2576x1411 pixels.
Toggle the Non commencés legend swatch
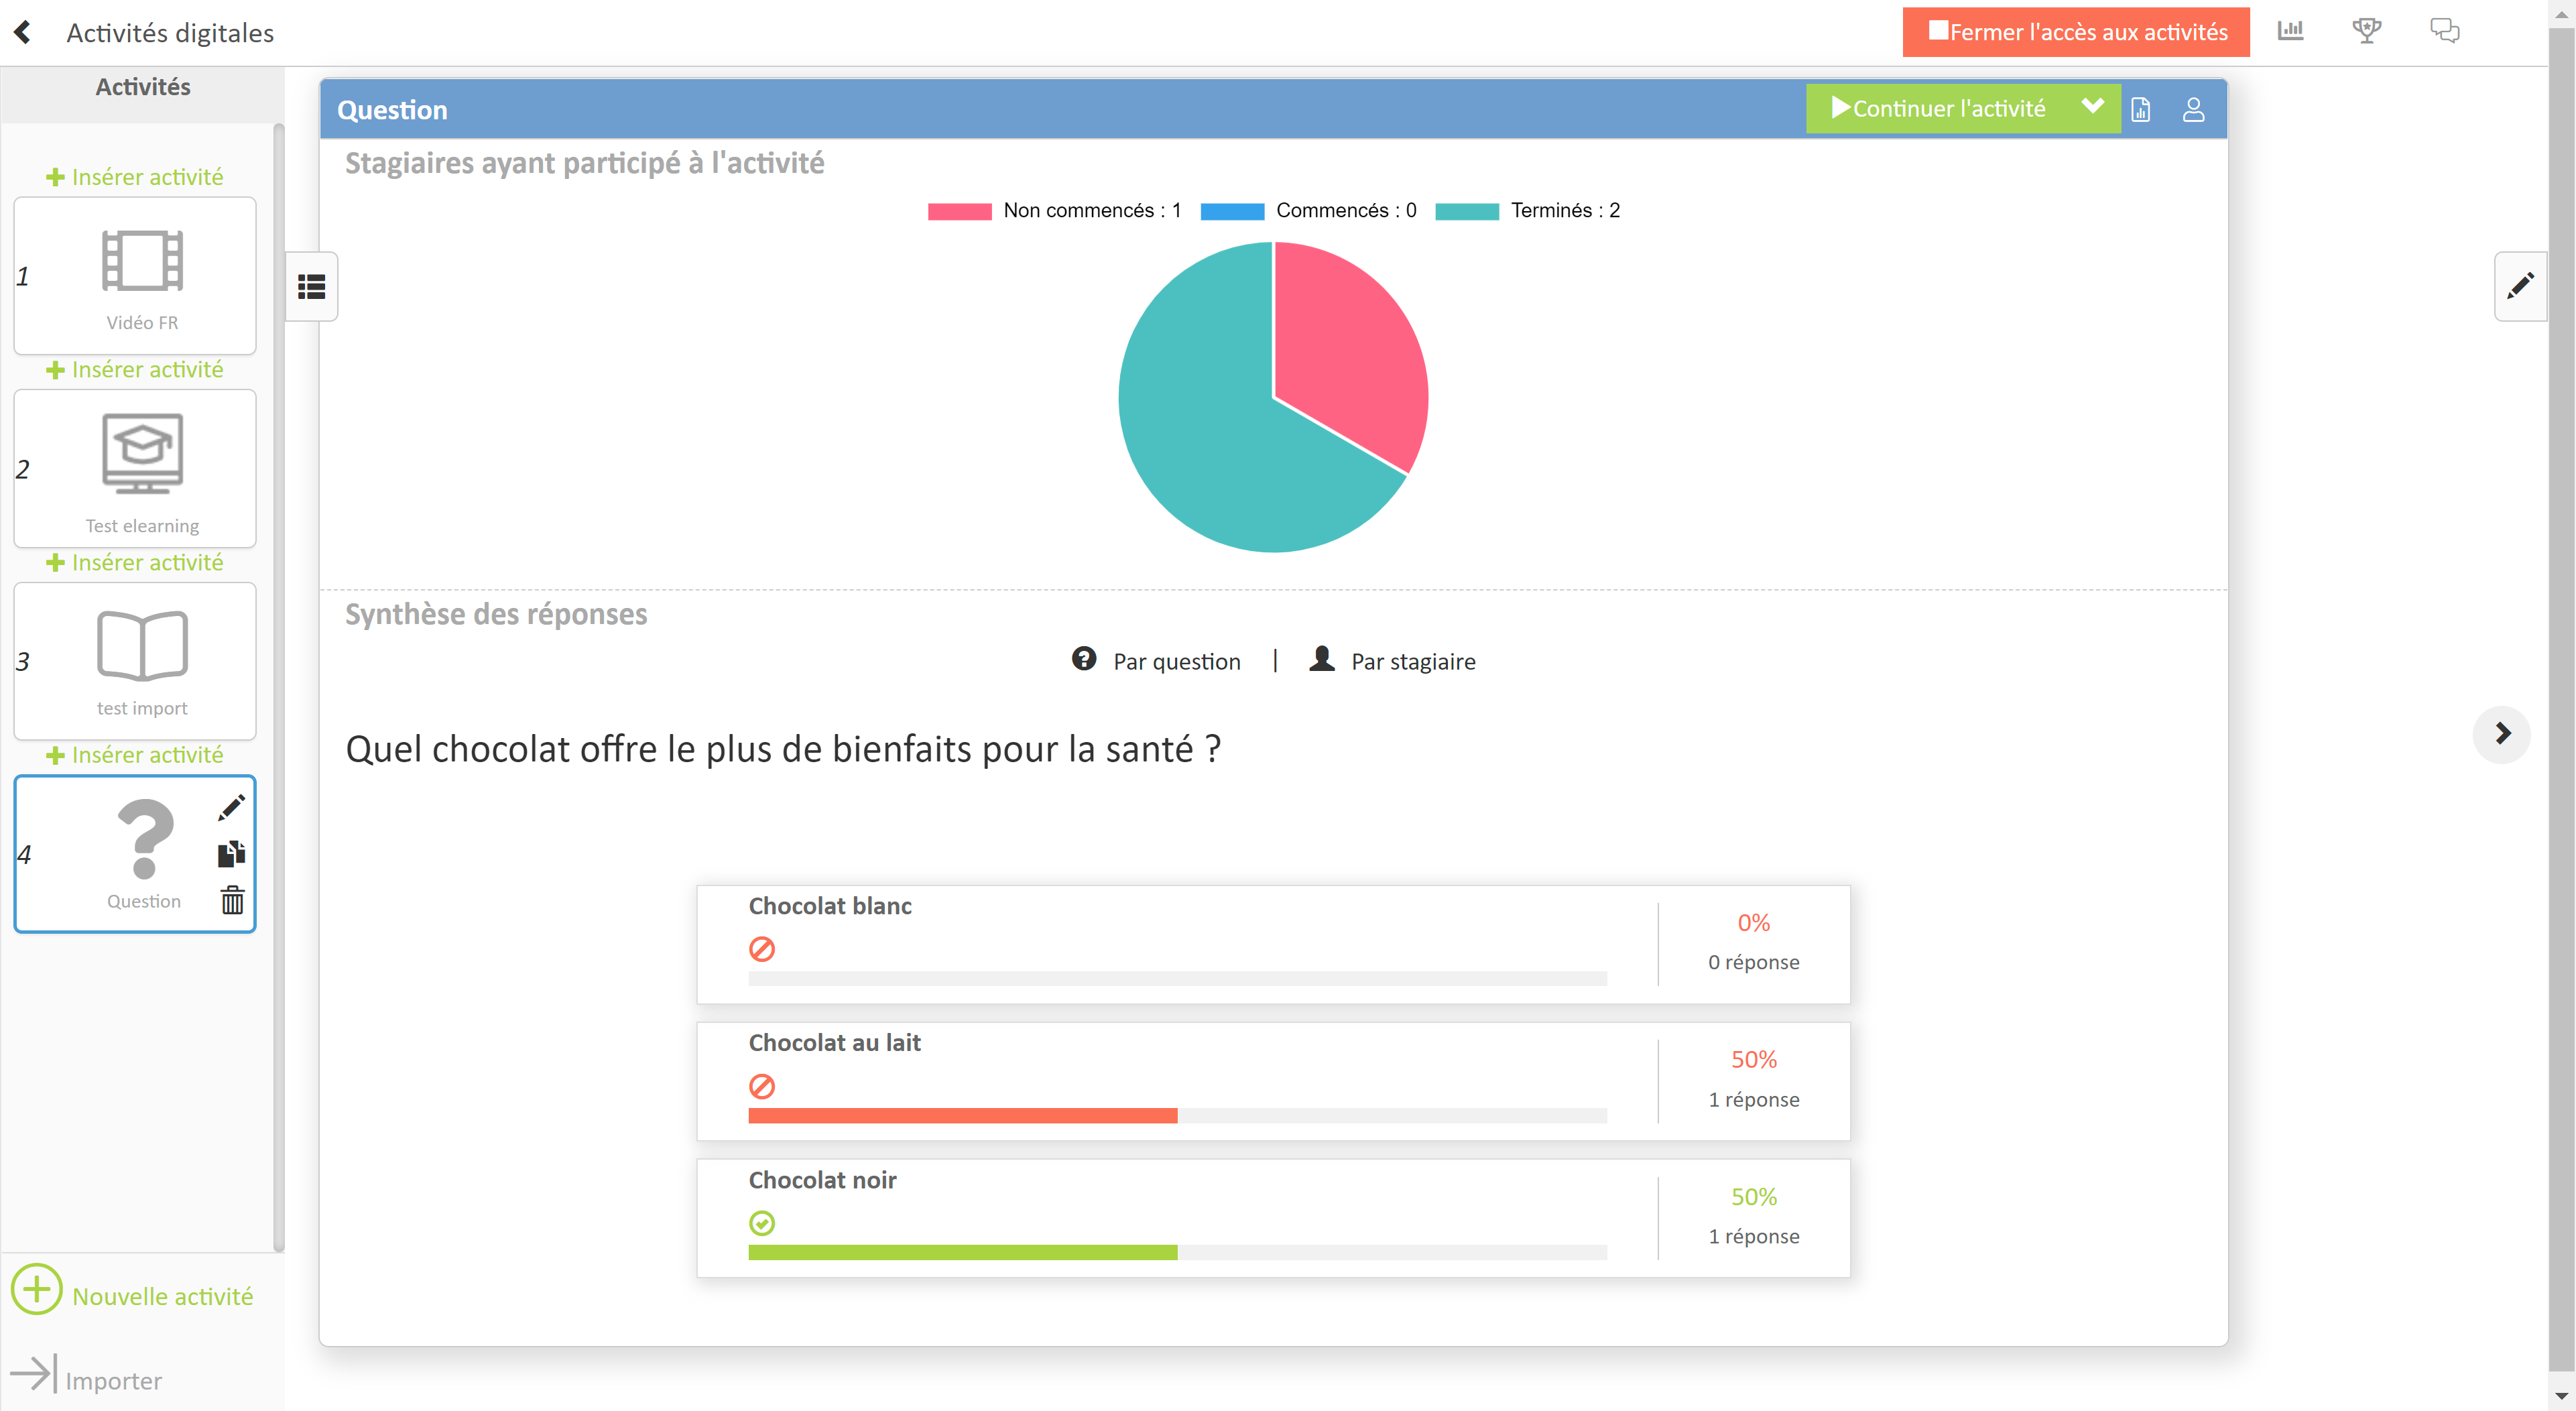point(959,211)
